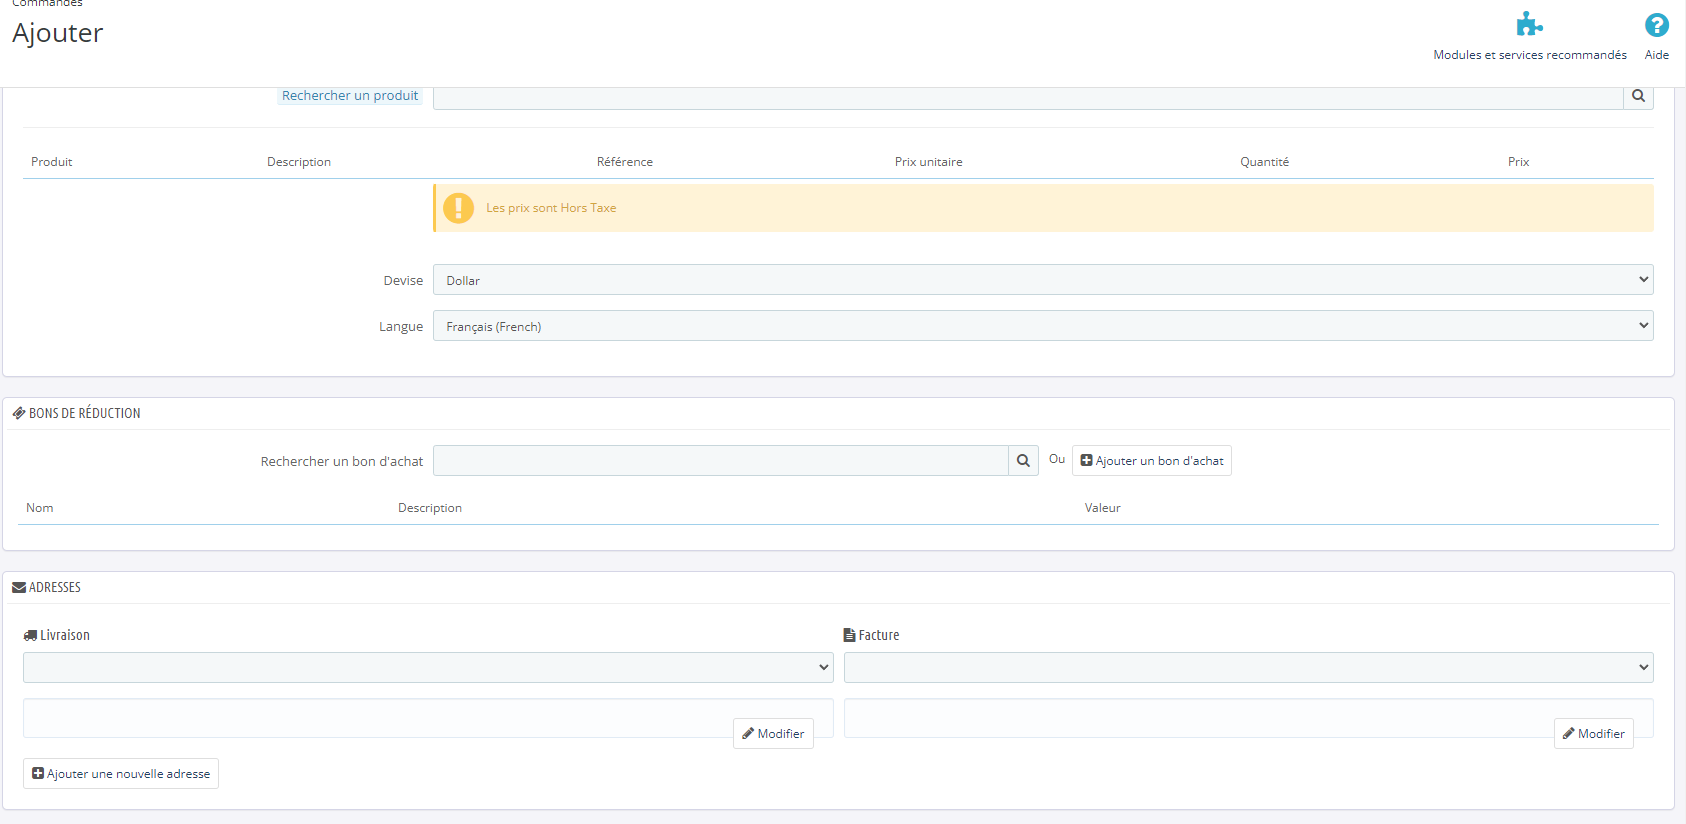
Task: Click the Description header in vouchers table
Action: (430, 508)
